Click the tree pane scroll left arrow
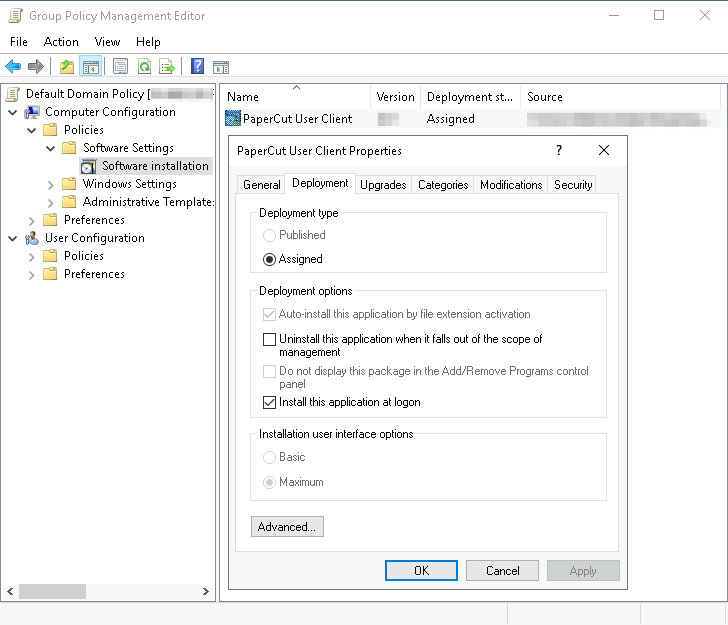 10,591
